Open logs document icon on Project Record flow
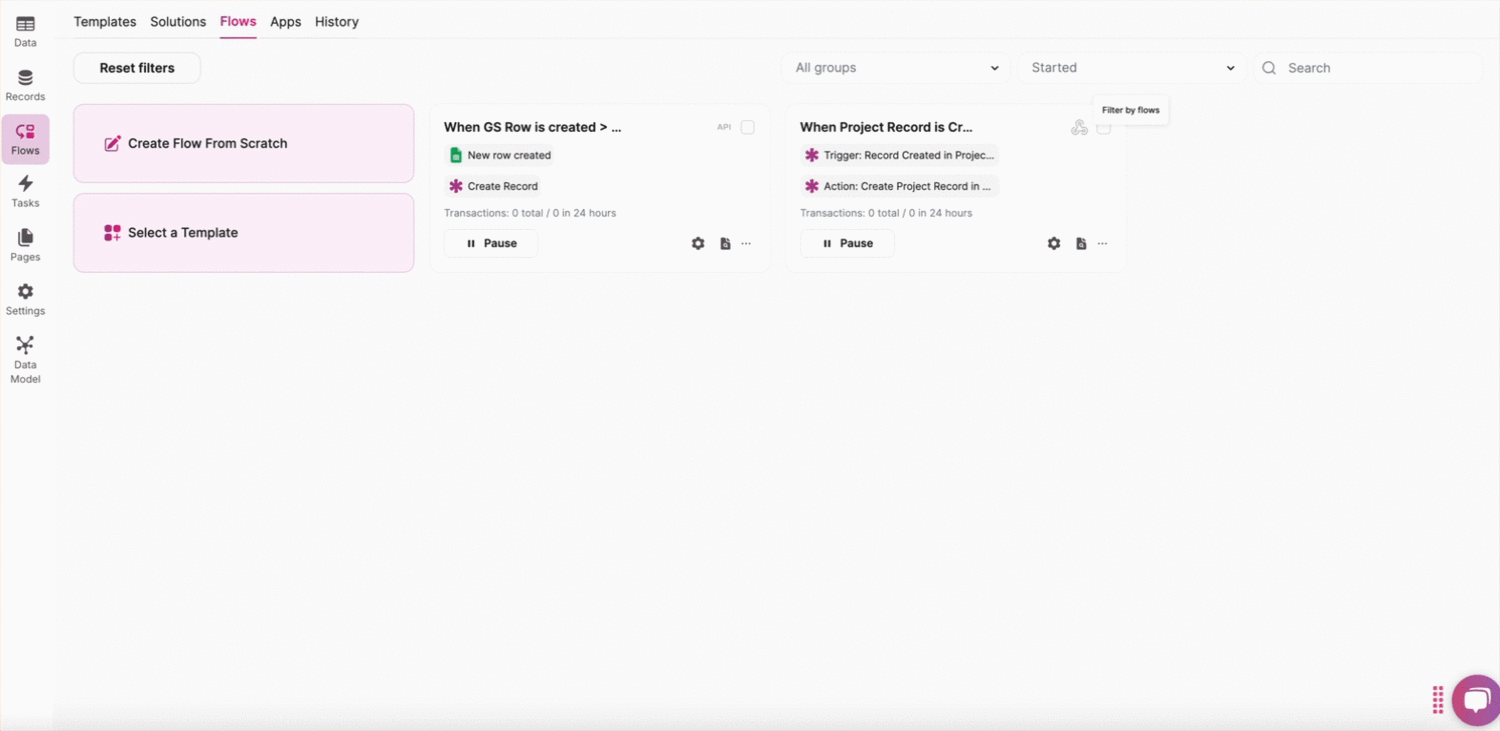1500x731 pixels. click(1081, 244)
